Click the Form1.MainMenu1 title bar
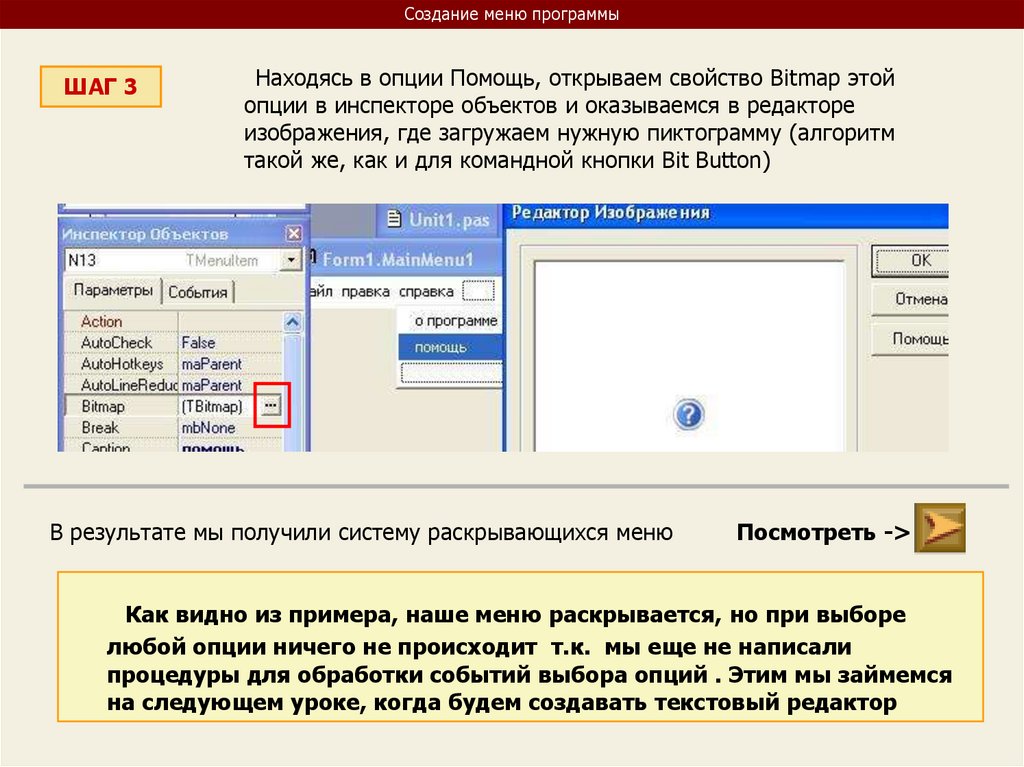Screen dimensions: 1024x767 click(x=406, y=259)
